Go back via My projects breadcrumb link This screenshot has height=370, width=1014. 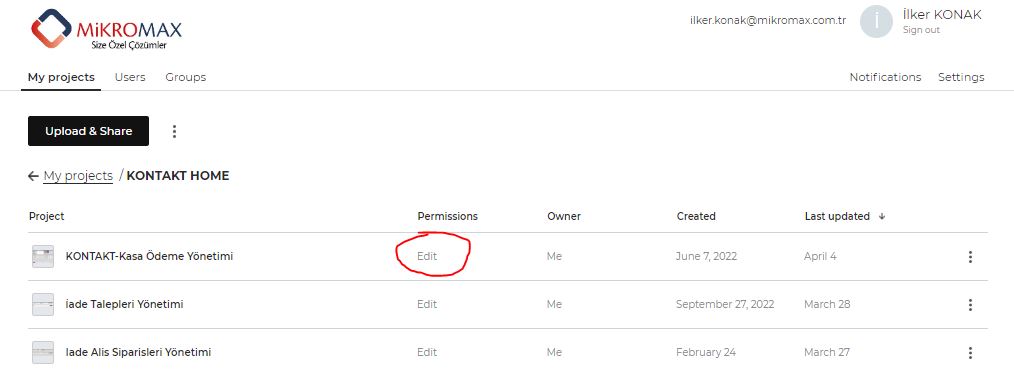[x=78, y=175]
